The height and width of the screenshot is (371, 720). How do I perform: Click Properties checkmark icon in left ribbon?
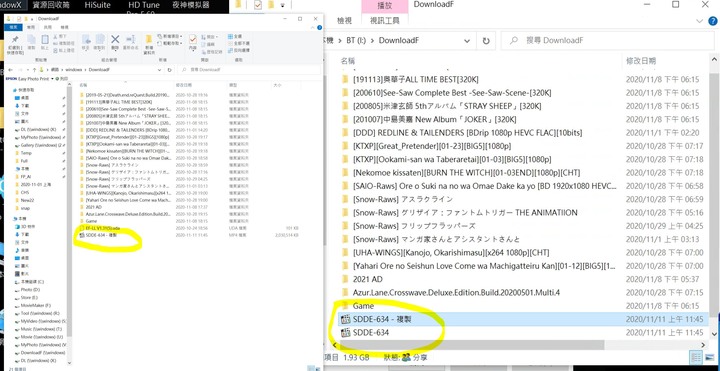(192, 39)
